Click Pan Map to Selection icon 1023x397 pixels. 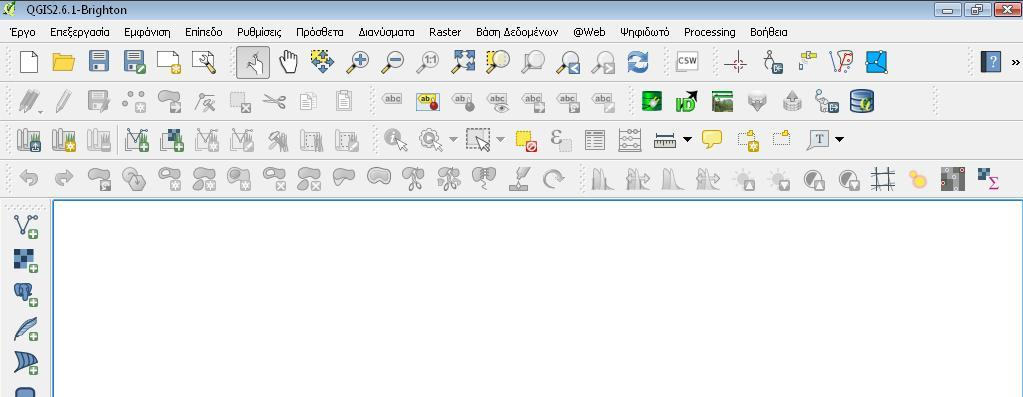pyautogui.click(x=322, y=62)
